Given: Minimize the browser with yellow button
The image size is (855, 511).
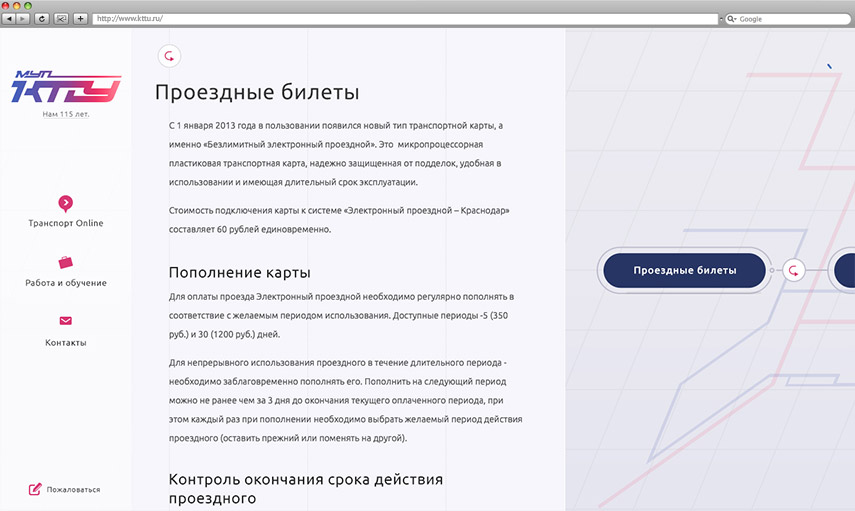Looking at the screenshot, I should (16, 5).
